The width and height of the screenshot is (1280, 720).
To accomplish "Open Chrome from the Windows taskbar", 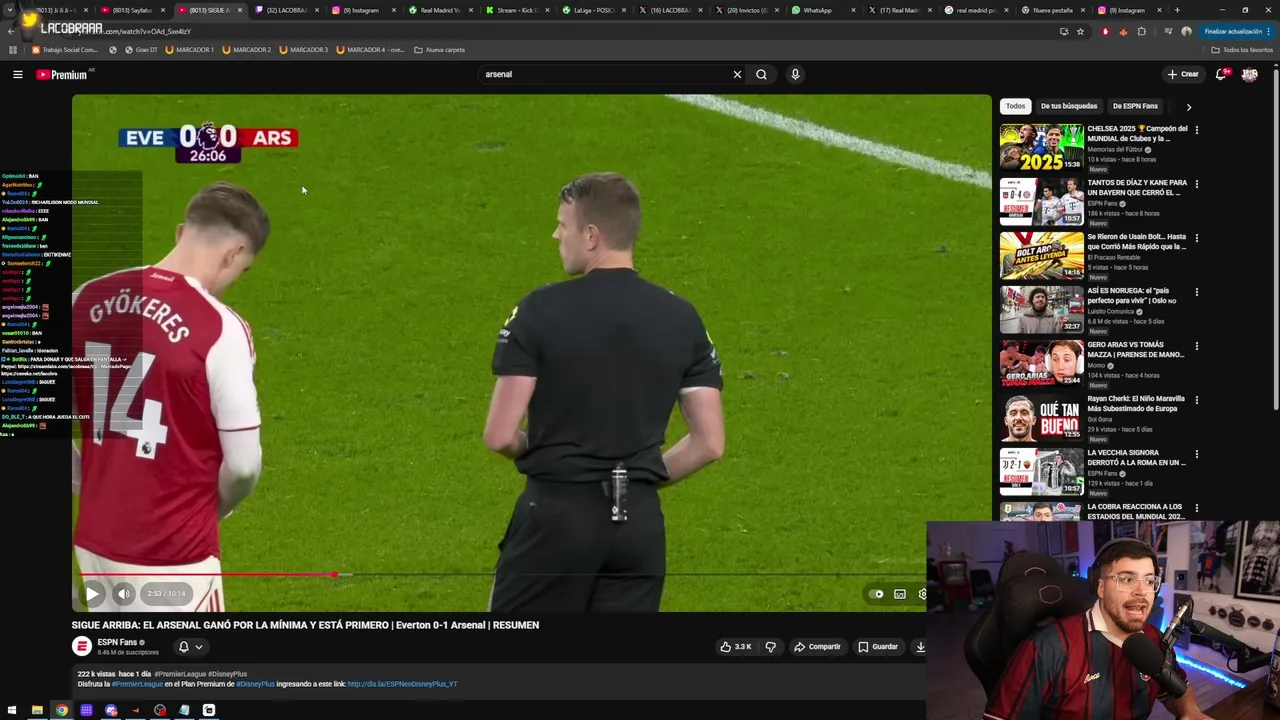I will 62,710.
